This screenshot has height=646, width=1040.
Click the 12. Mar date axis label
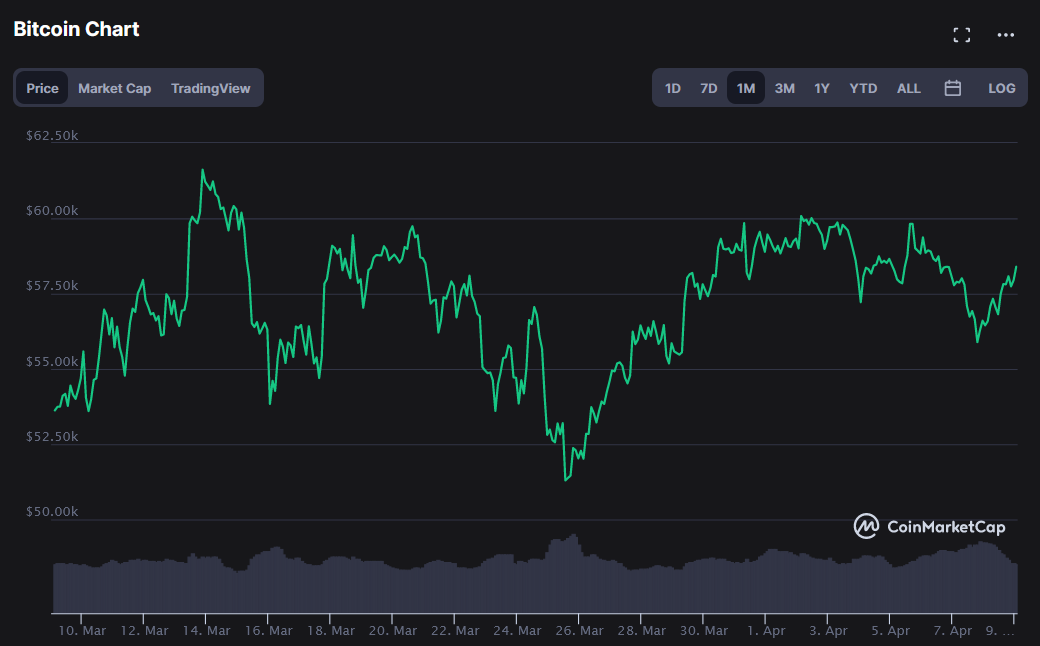click(144, 631)
